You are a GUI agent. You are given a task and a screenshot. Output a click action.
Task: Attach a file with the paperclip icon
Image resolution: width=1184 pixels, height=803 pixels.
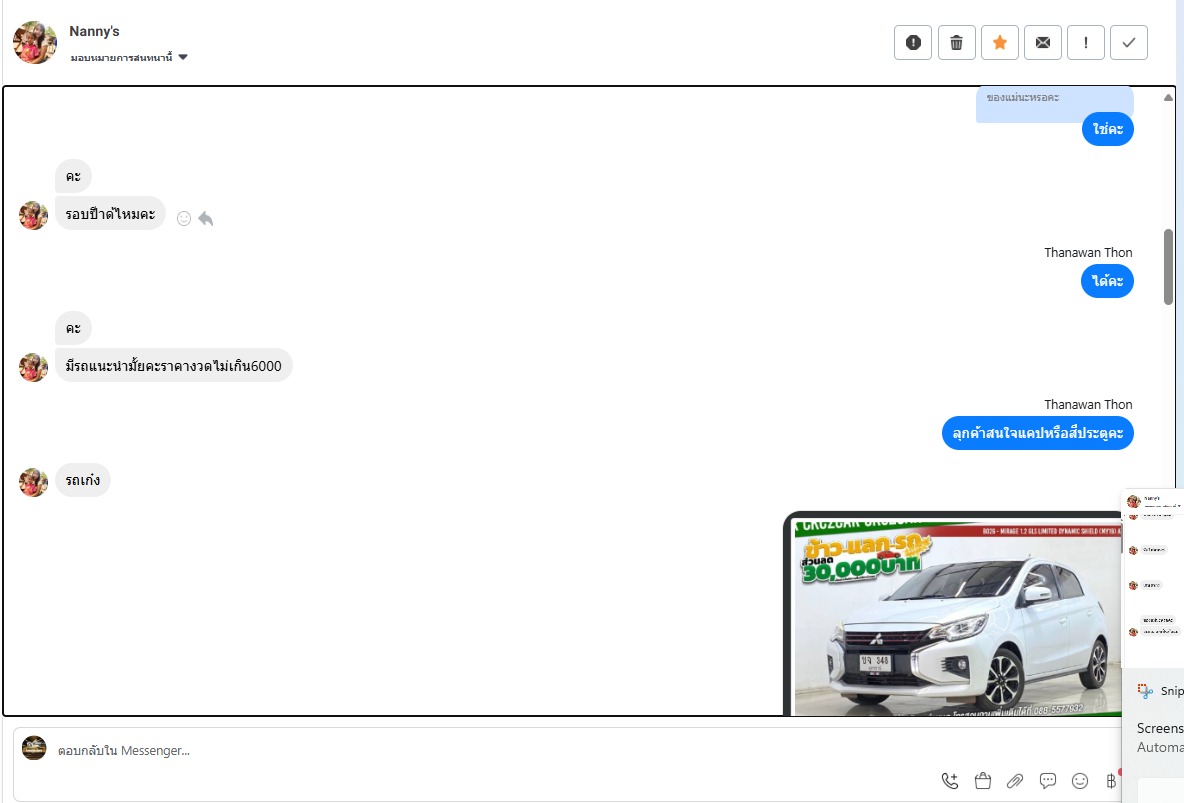[1015, 781]
